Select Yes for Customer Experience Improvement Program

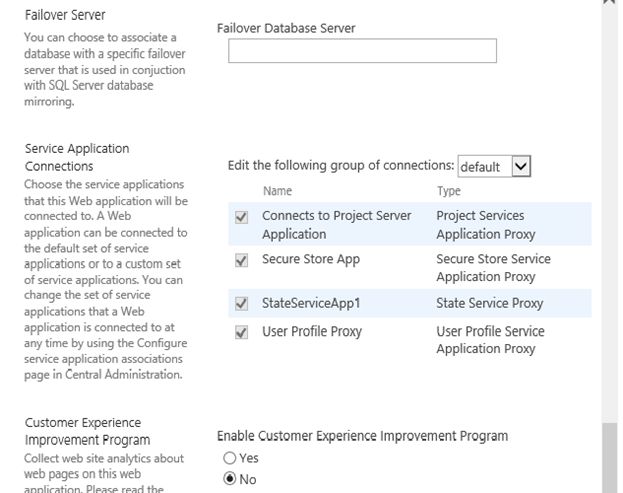(230, 457)
